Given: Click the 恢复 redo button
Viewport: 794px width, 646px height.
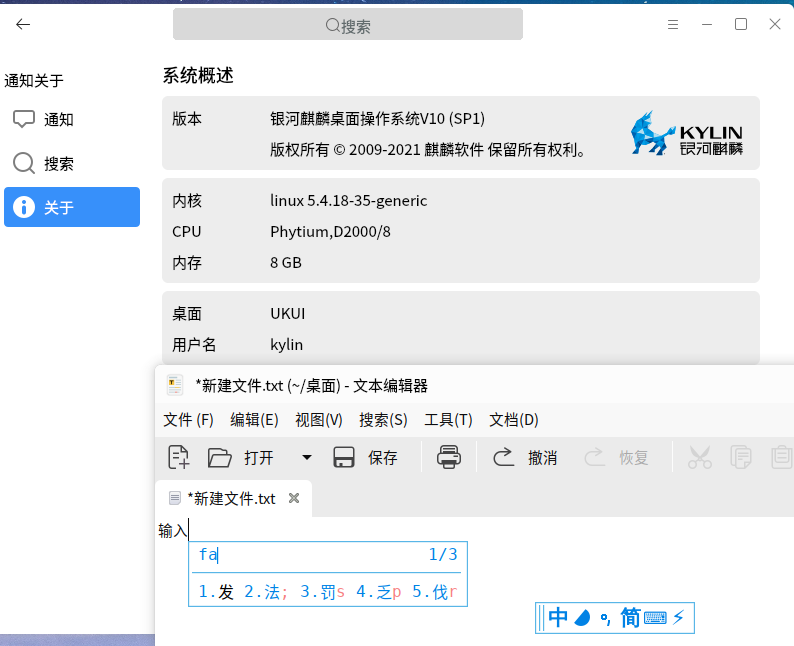Looking at the screenshot, I should (x=616, y=458).
